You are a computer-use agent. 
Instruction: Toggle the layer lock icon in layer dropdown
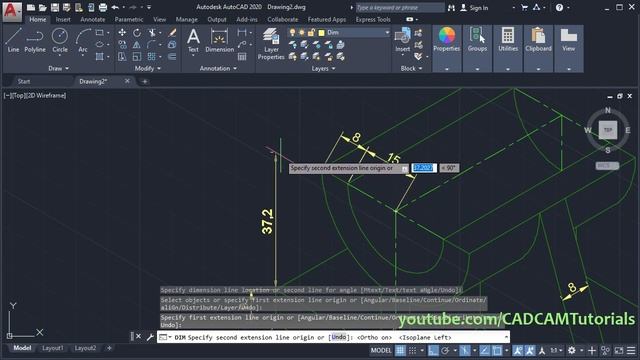(311, 33)
